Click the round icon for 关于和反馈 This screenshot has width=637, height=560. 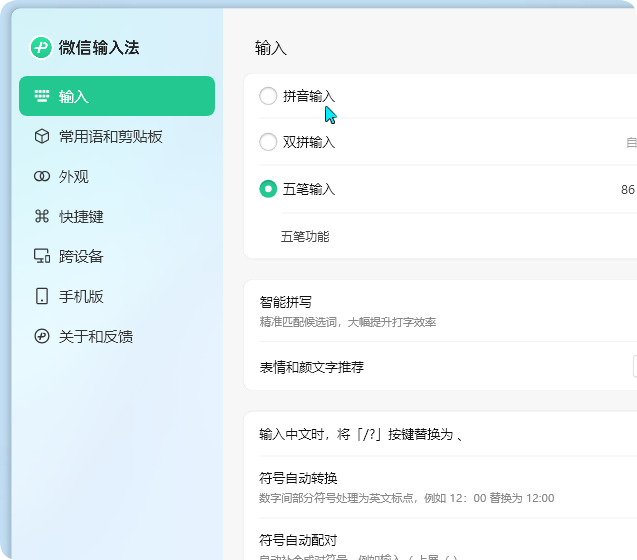[x=41, y=336]
